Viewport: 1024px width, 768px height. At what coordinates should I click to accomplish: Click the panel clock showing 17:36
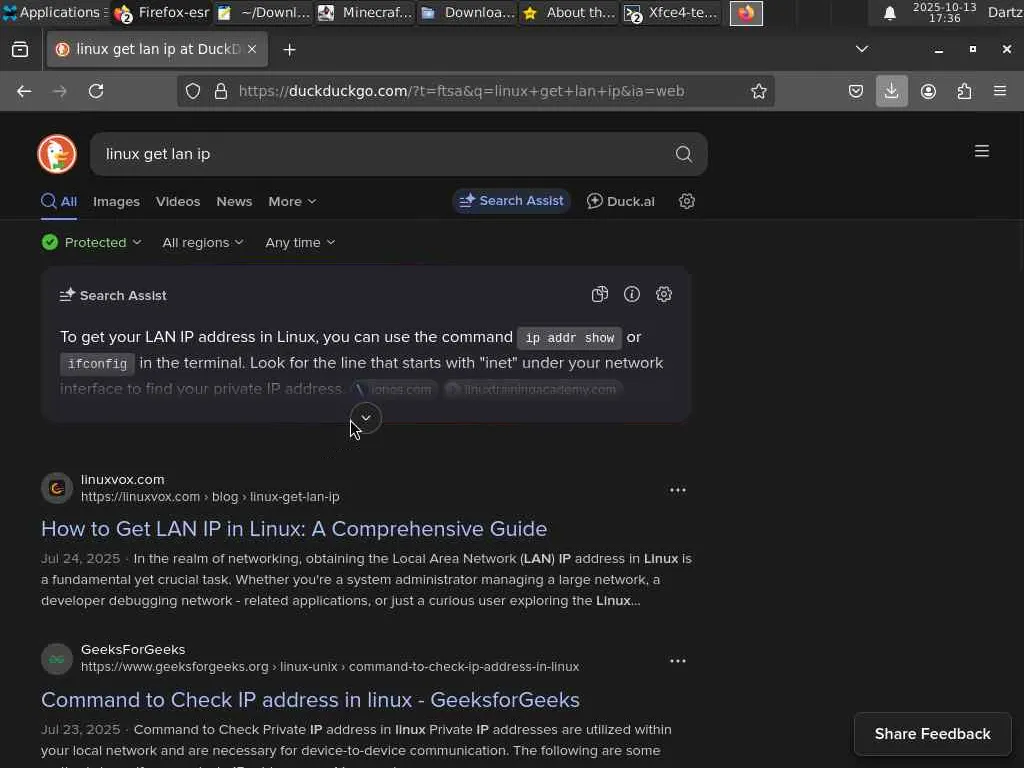pyautogui.click(x=944, y=13)
